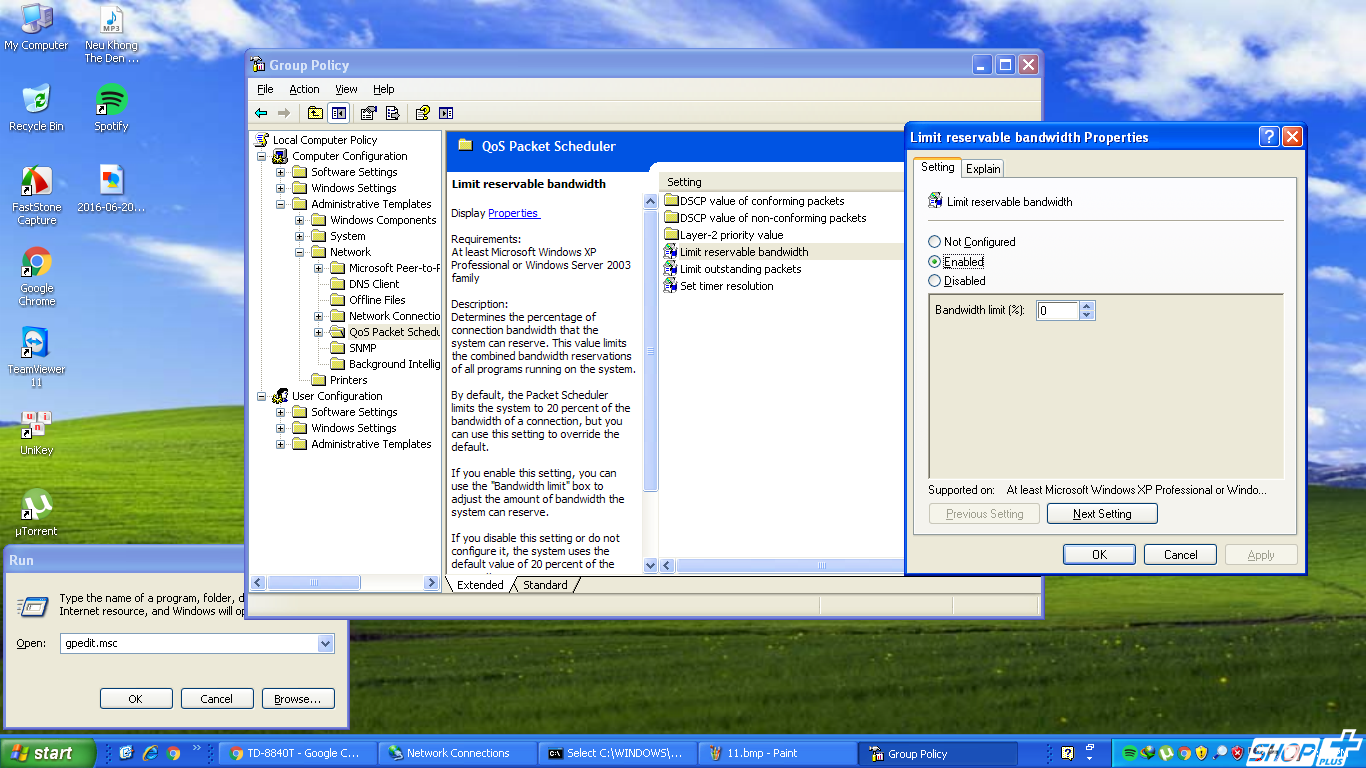This screenshot has width=1366, height=768.
Task: Expand the Windows Components tree node
Action: tap(299, 220)
